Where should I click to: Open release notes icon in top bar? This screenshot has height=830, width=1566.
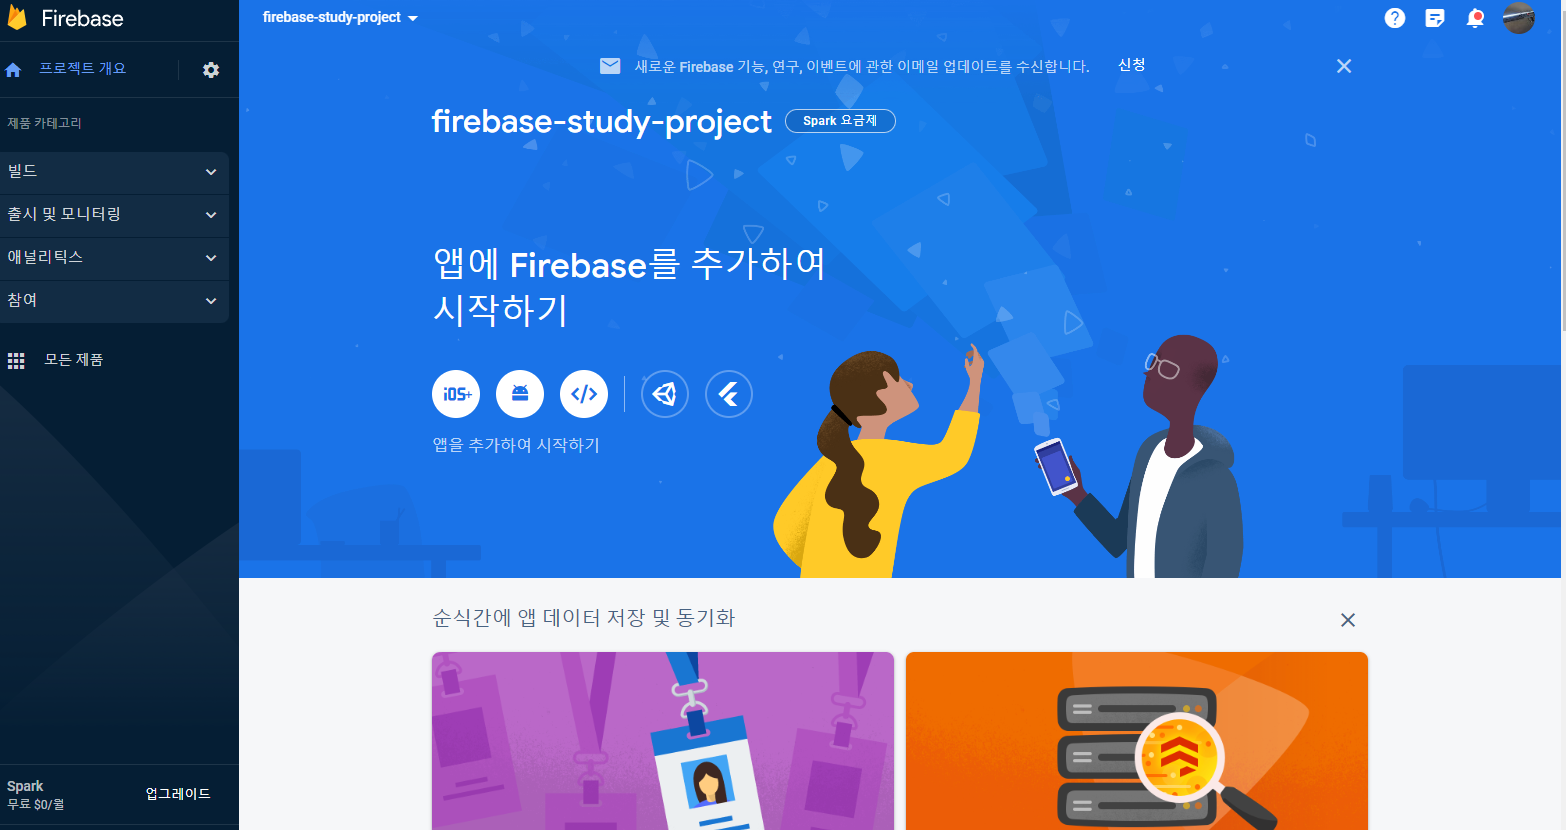click(1435, 18)
